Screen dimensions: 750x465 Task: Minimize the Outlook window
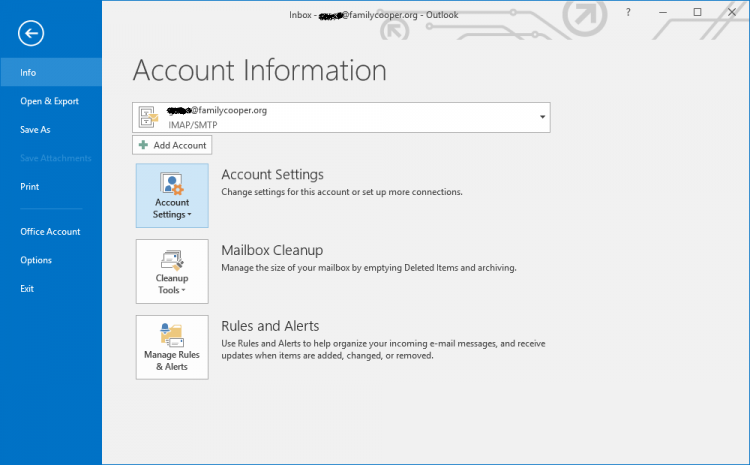(663, 12)
